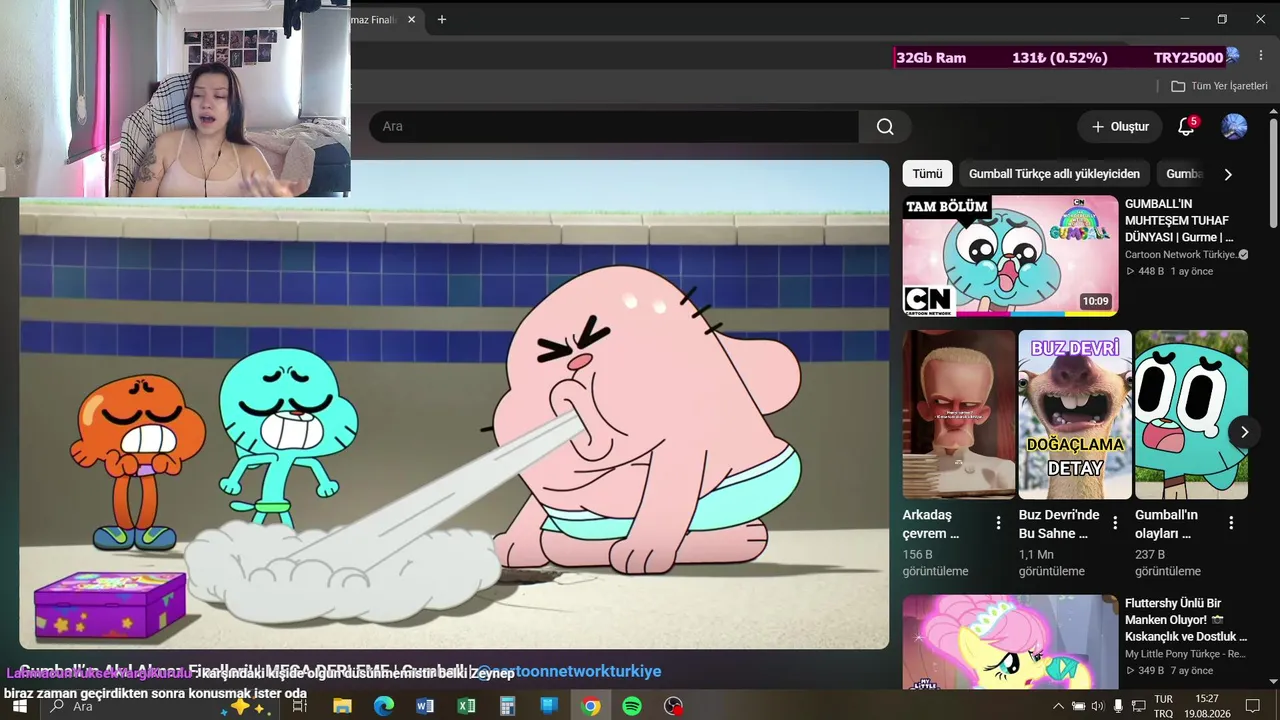This screenshot has height=720, width=1280.
Task: Open Task View from the taskbar
Action: tap(299, 706)
